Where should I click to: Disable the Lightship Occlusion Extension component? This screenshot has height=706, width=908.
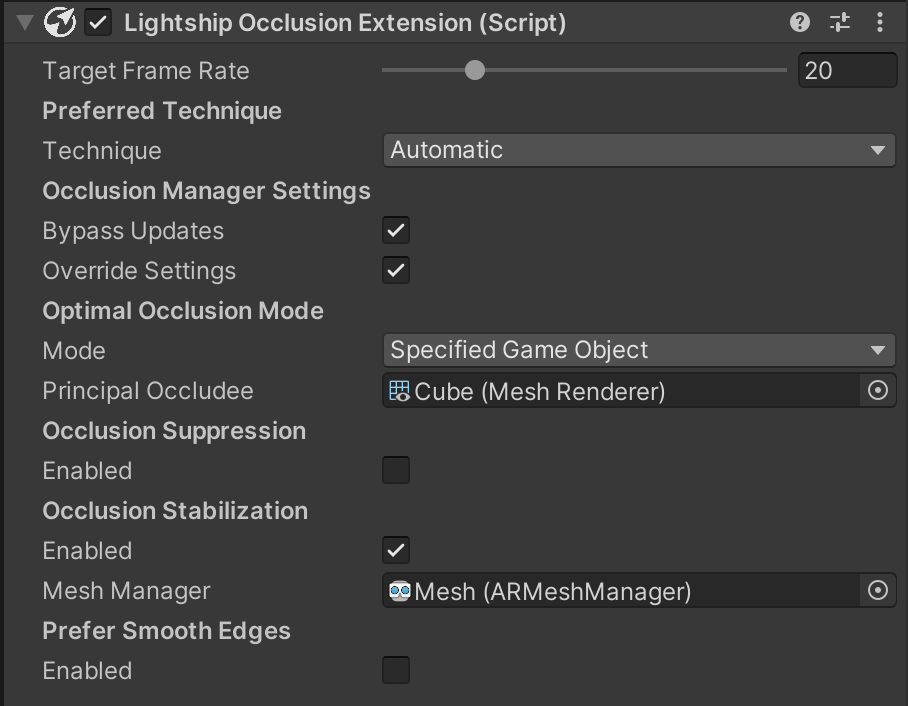point(97,22)
